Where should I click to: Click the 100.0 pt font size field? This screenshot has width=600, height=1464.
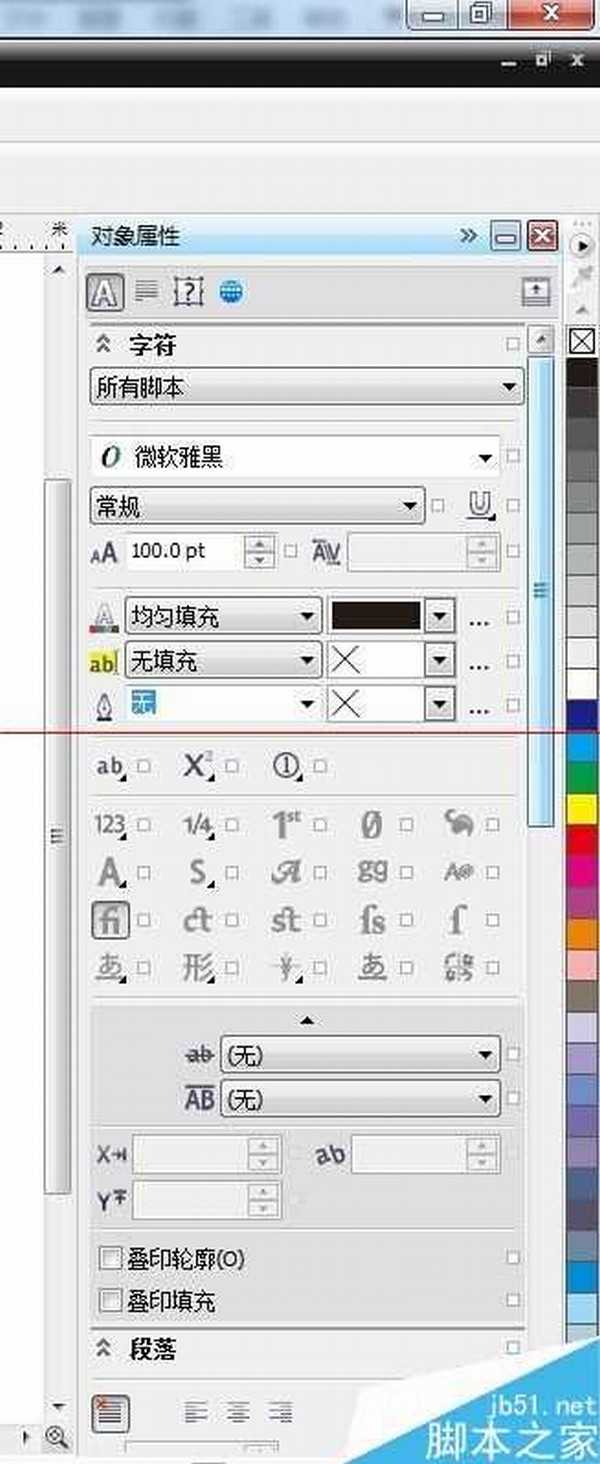190,551
